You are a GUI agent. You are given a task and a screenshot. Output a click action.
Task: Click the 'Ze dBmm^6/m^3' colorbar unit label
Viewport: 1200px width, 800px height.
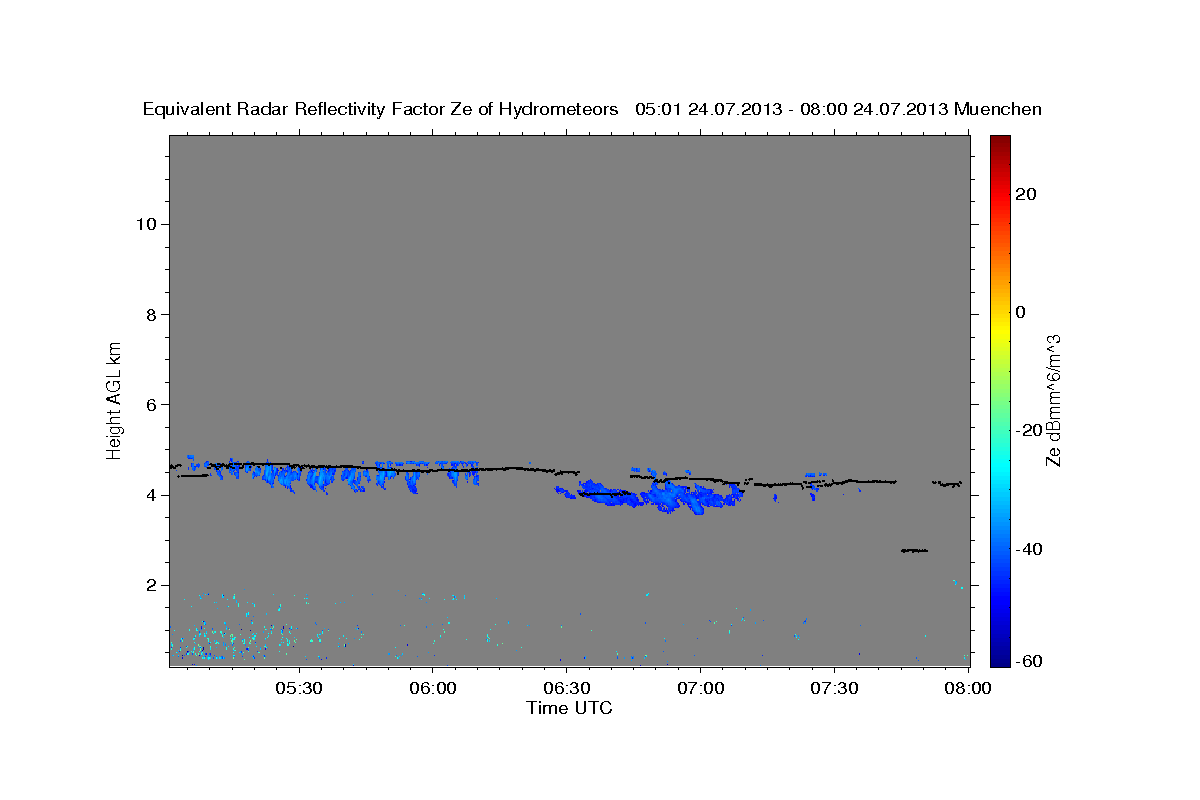pyautogui.click(x=1053, y=400)
